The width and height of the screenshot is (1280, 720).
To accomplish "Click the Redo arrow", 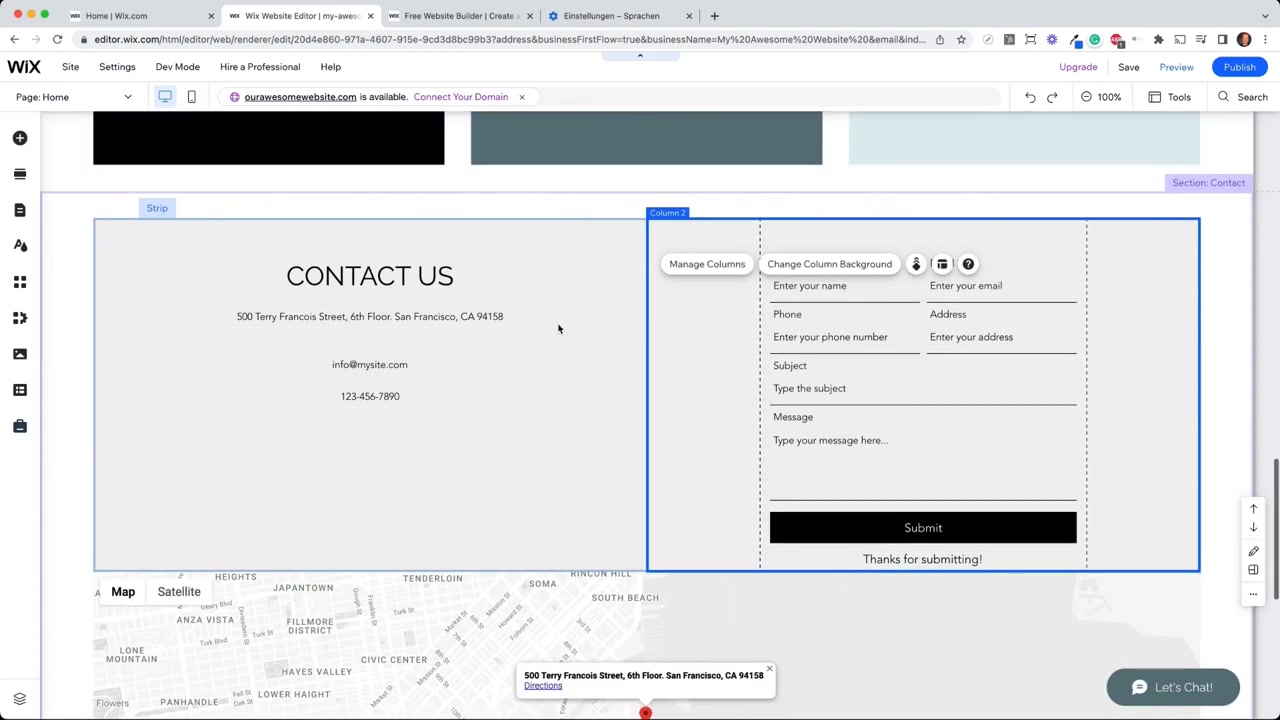I will click(x=1052, y=97).
